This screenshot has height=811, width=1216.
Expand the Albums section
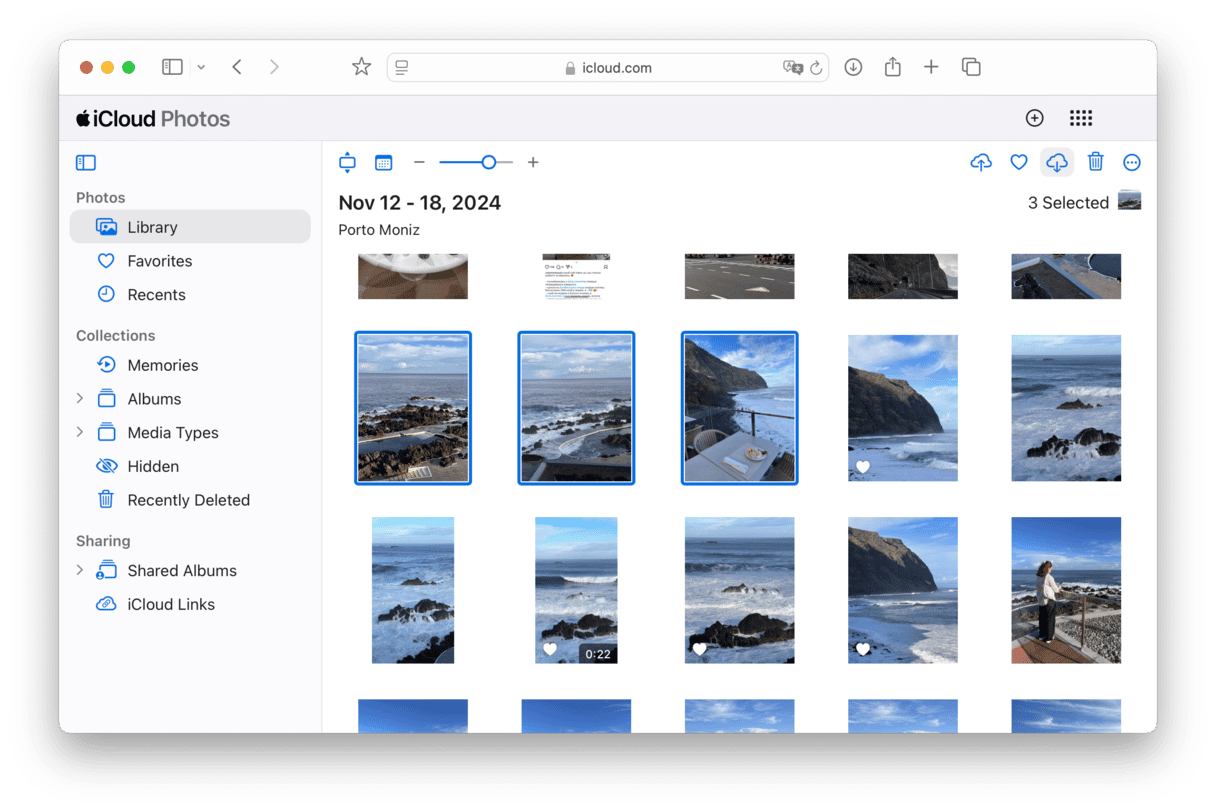(x=80, y=399)
